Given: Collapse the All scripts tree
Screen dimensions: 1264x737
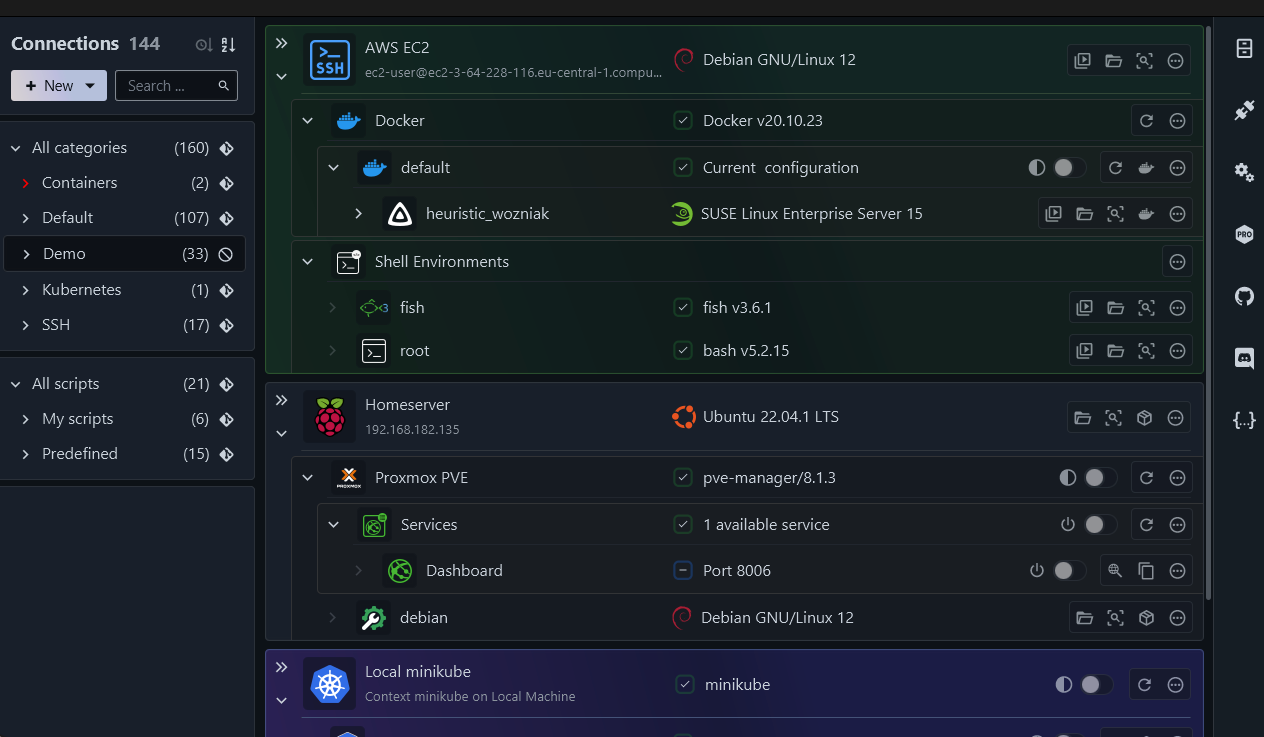Looking at the screenshot, I should point(16,384).
